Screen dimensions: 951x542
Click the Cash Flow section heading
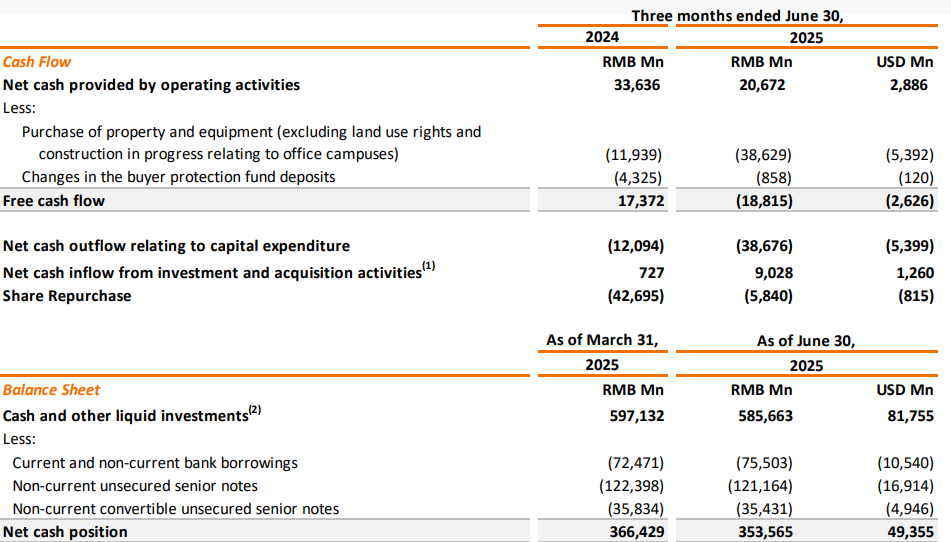(x=37, y=62)
